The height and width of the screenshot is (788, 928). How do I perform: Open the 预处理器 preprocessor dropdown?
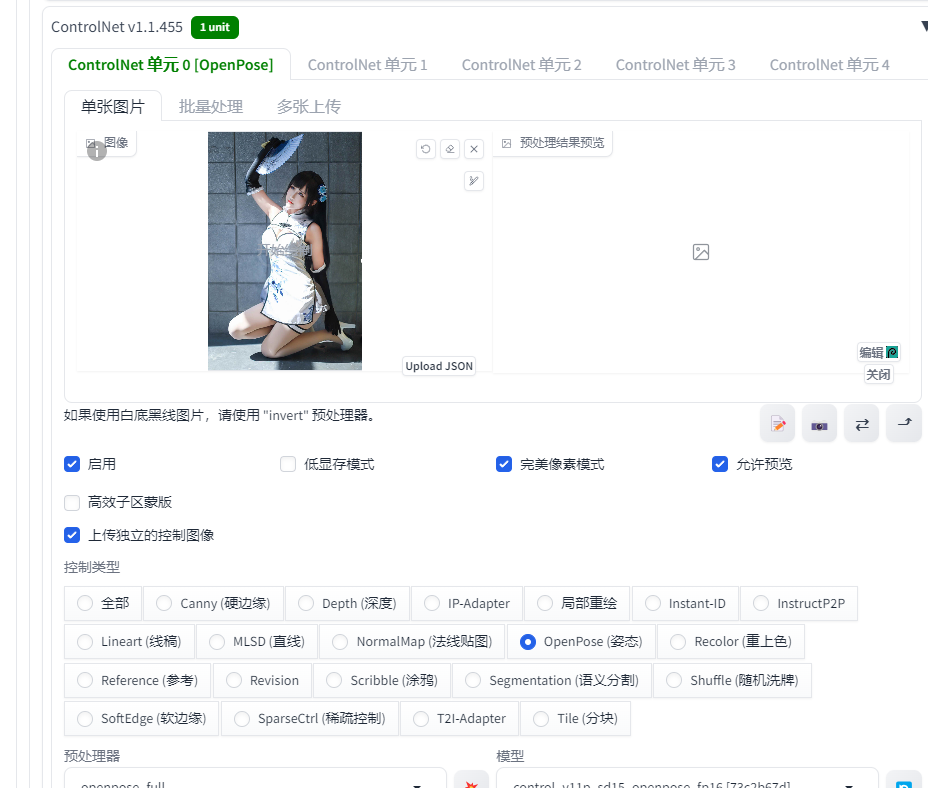coord(255,782)
